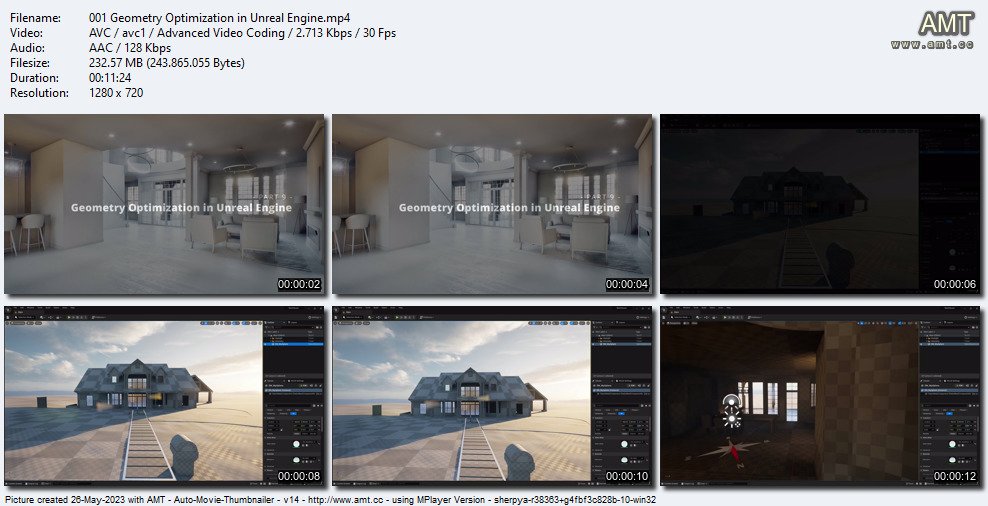
Task: Open the house exterior thumbnail at 00:00:08
Action: pos(164,396)
